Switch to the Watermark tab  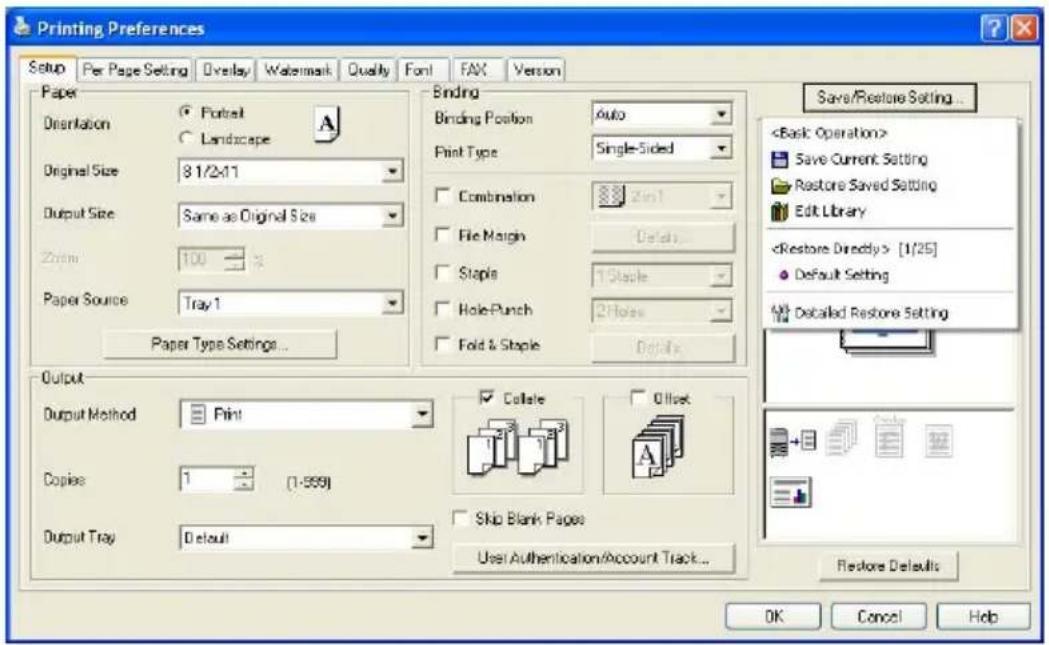(298, 70)
